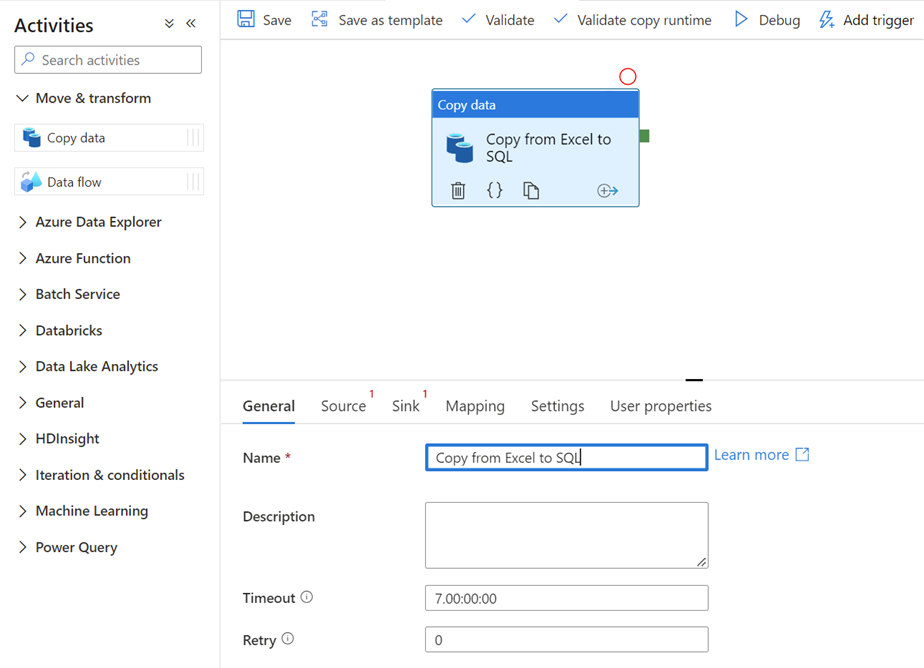Clone the Copy data activity
Viewport: 924px width, 668px height.
click(x=530, y=190)
